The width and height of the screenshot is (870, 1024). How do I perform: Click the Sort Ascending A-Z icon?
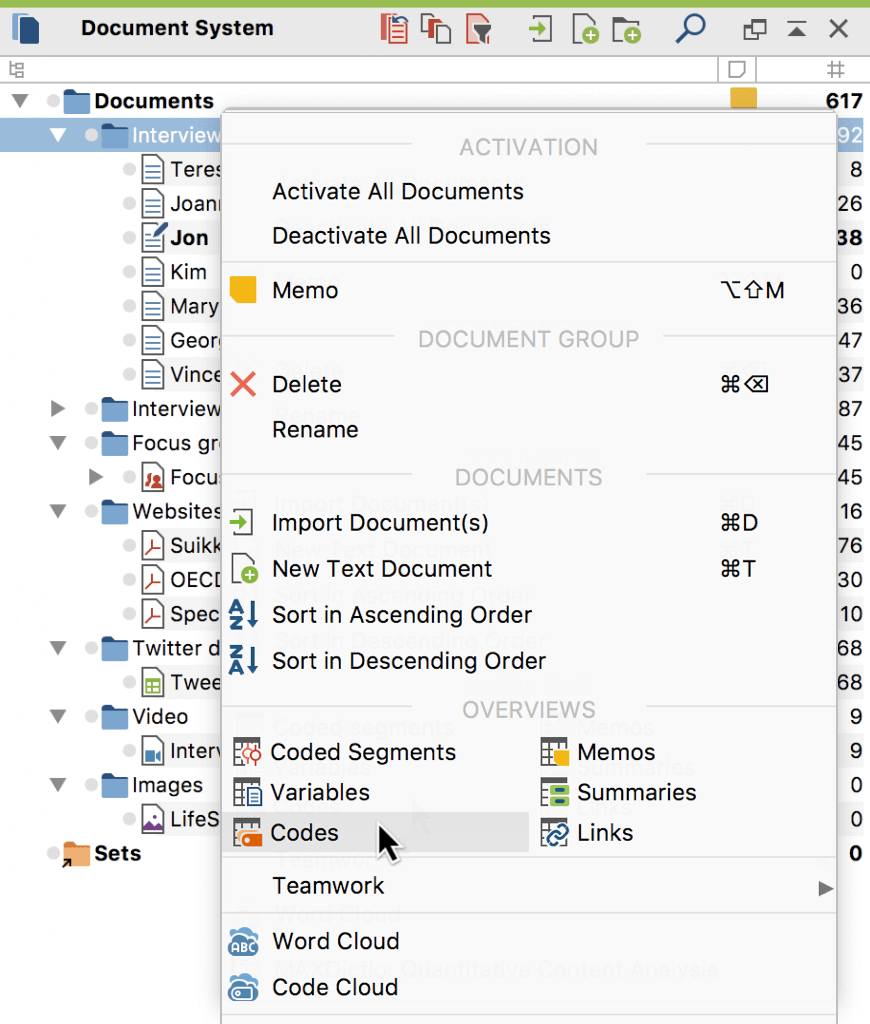click(x=243, y=615)
